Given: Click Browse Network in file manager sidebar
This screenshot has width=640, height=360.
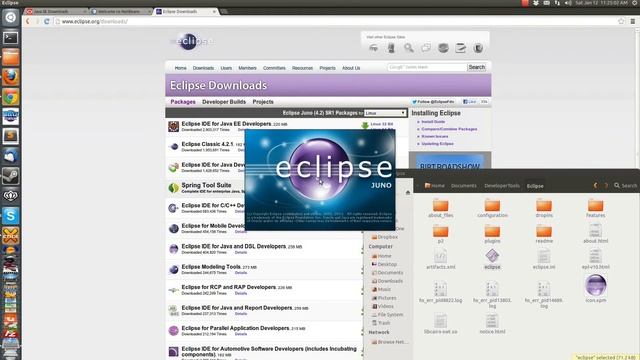Looking at the screenshot, I should tap(389, 342).
